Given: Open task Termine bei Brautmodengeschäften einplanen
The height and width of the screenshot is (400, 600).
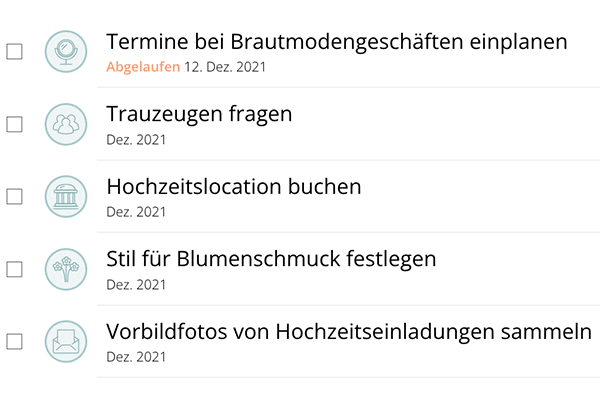Looking at the screenshot, I should 336,42.
